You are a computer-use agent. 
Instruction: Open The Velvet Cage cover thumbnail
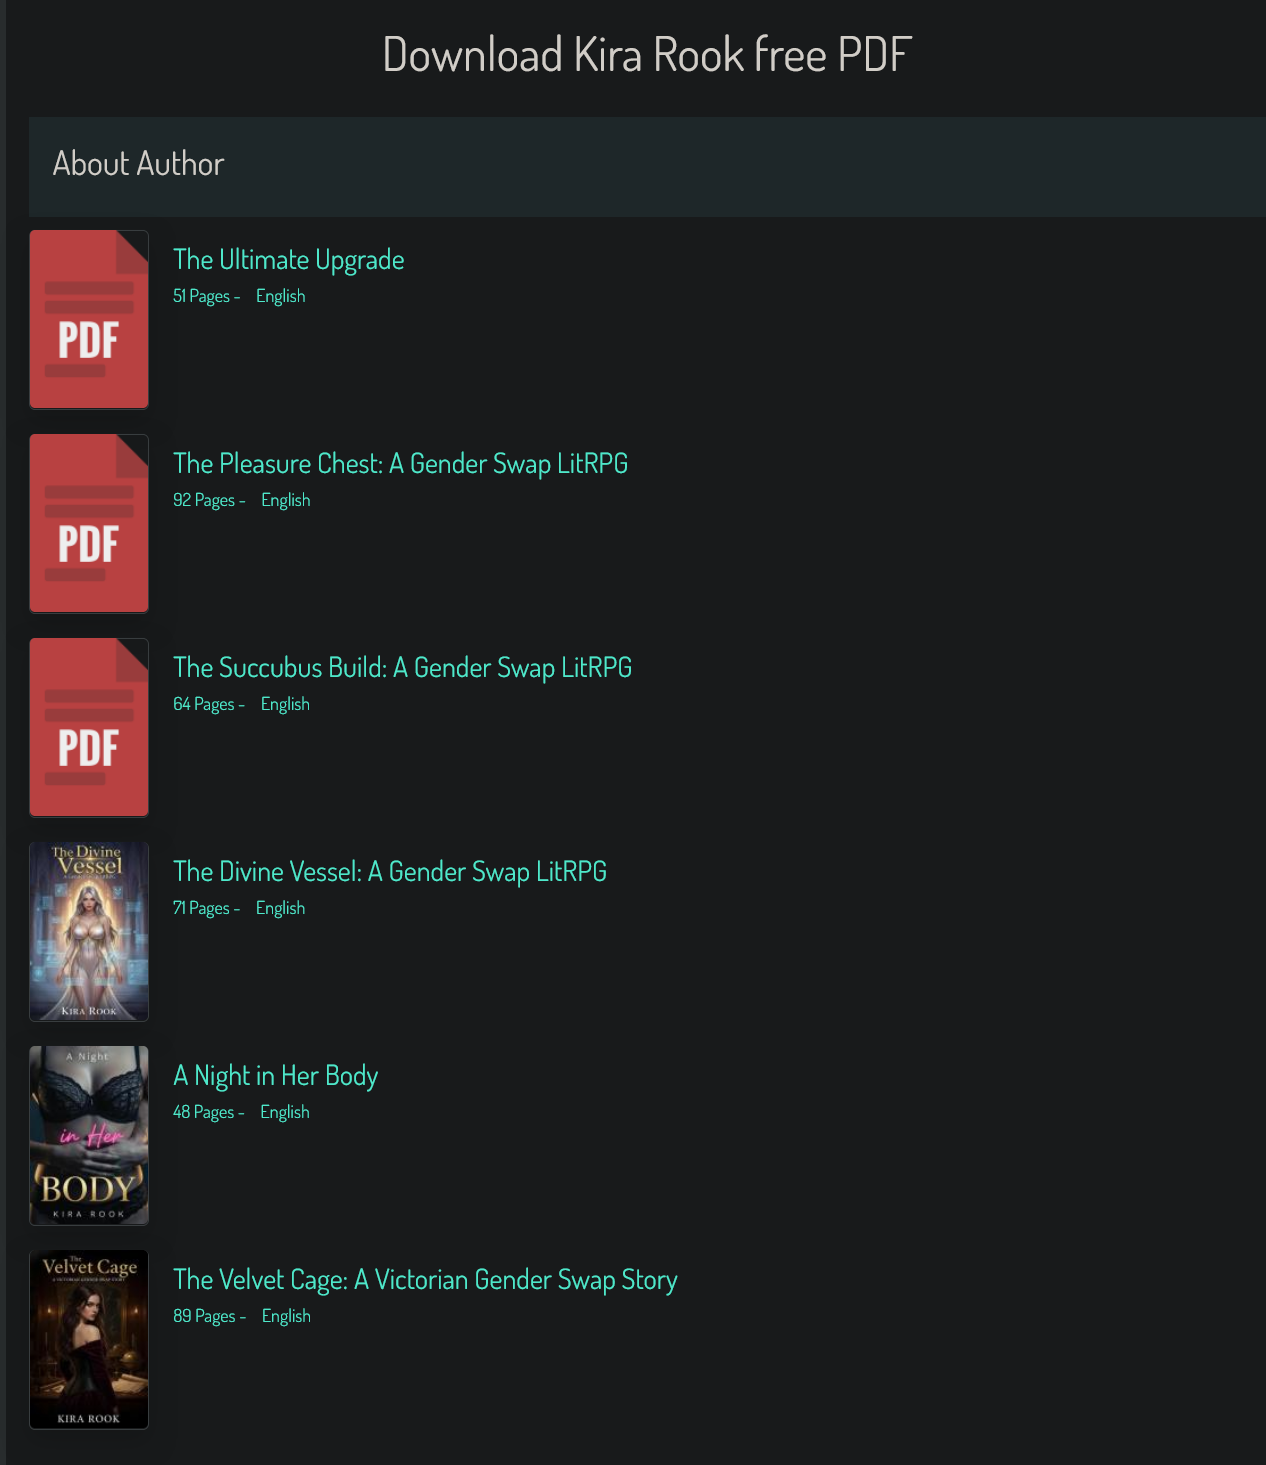(x=89, y=1339)
